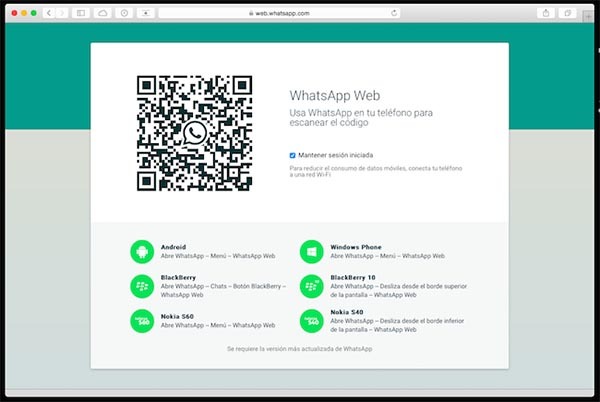The image size is (600, 402).
Task: Open Safari sidebar from toolbar
Action: (80, 13)
